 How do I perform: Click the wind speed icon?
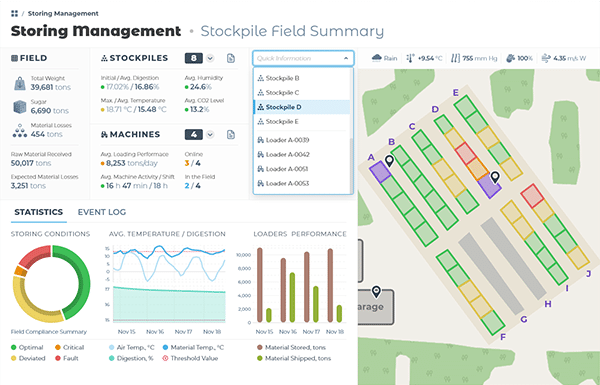546,58
